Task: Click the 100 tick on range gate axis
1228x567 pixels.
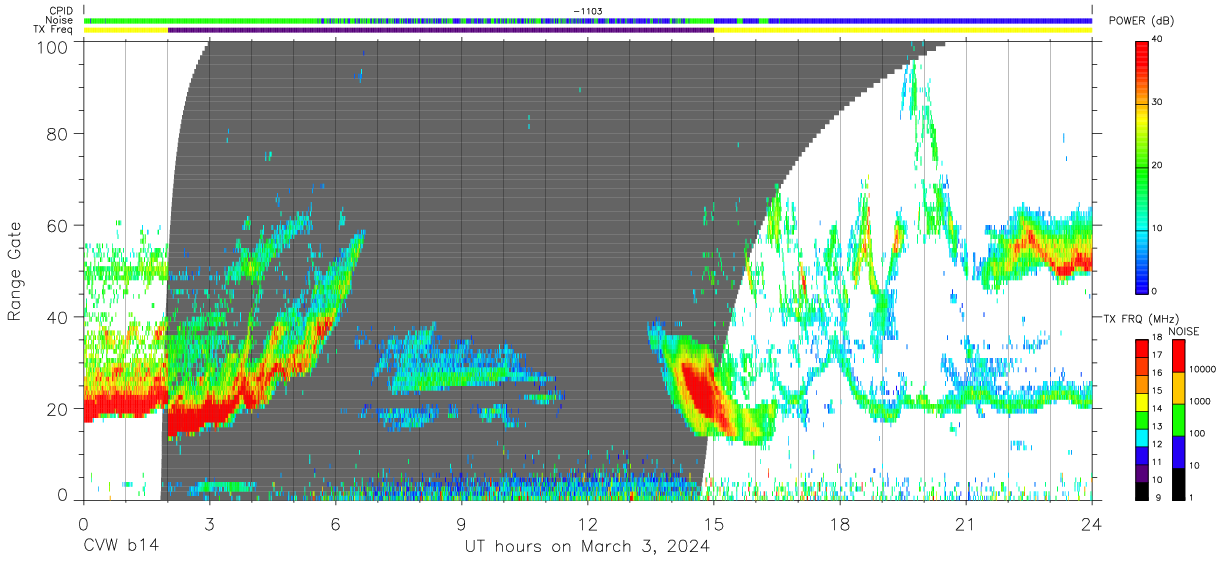Action: point(53,47)
